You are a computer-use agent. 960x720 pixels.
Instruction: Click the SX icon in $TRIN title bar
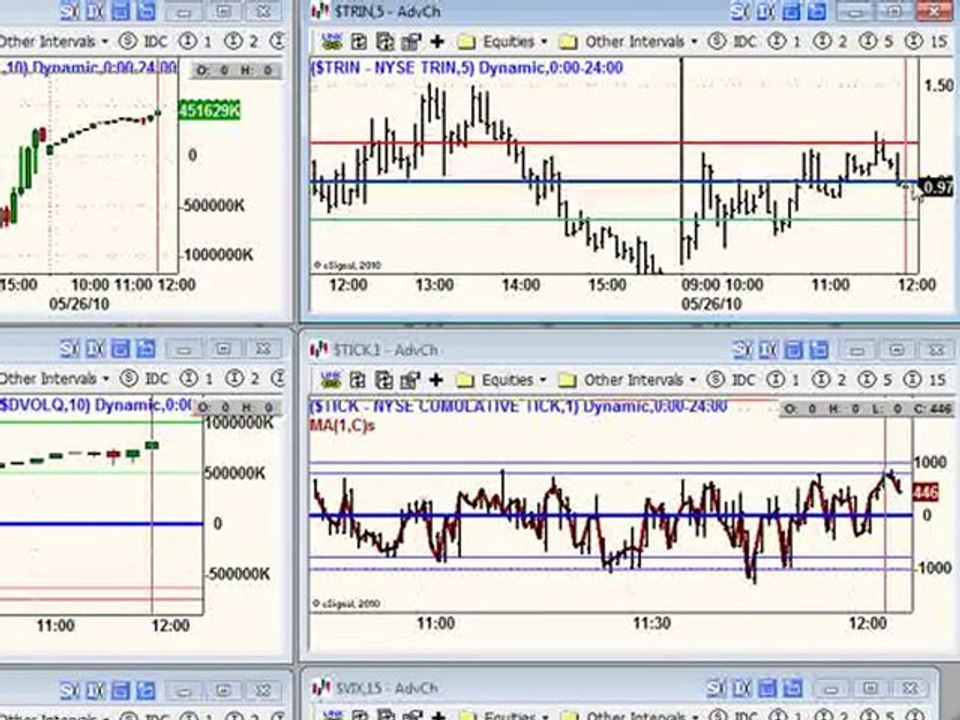(x=740, y=10)
